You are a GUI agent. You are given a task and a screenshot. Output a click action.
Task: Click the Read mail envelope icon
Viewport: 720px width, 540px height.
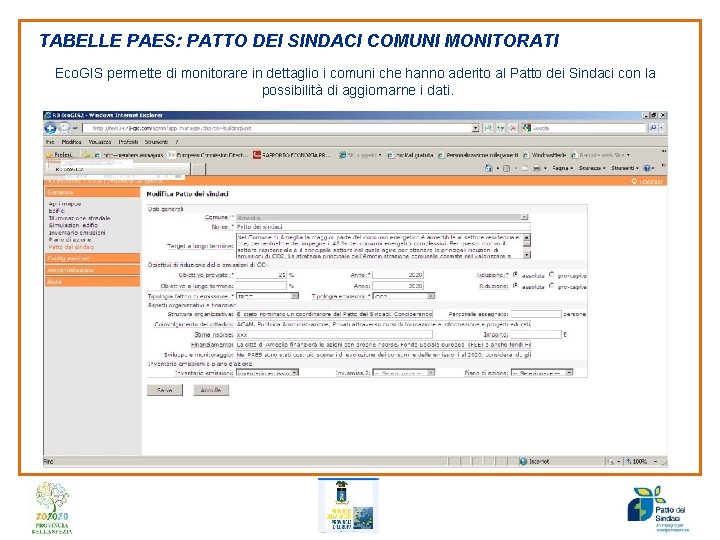524,169
